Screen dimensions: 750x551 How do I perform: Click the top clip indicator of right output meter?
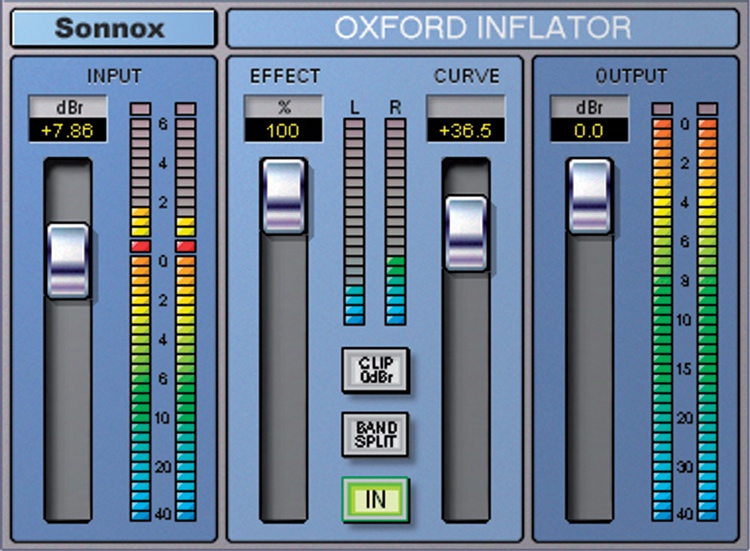click(x=707, y=109)
